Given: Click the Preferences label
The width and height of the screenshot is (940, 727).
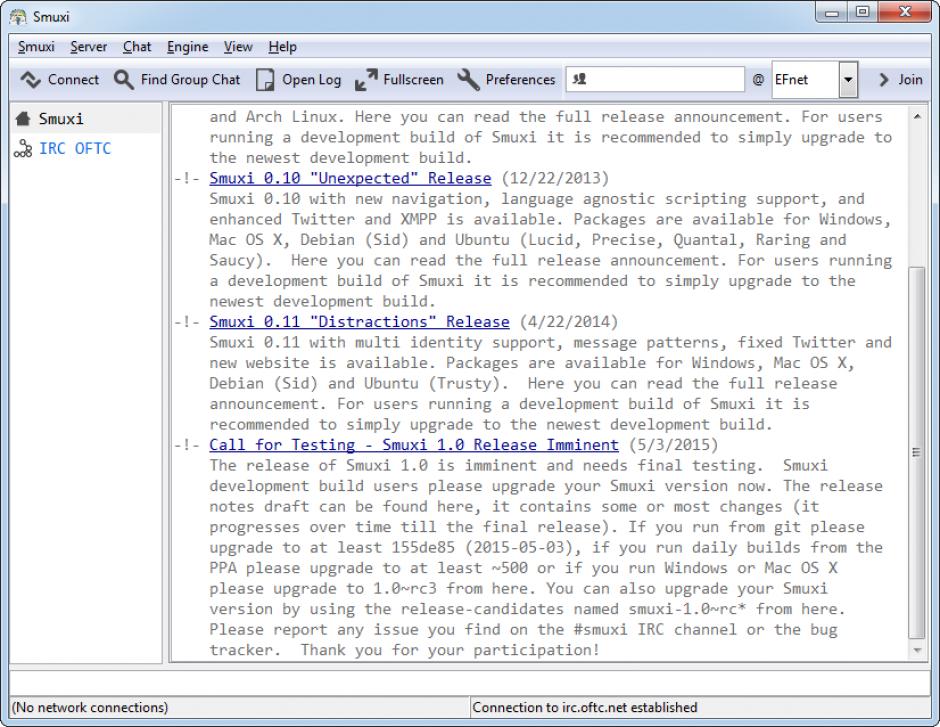Looking at the screenshot, I should 520,80.
